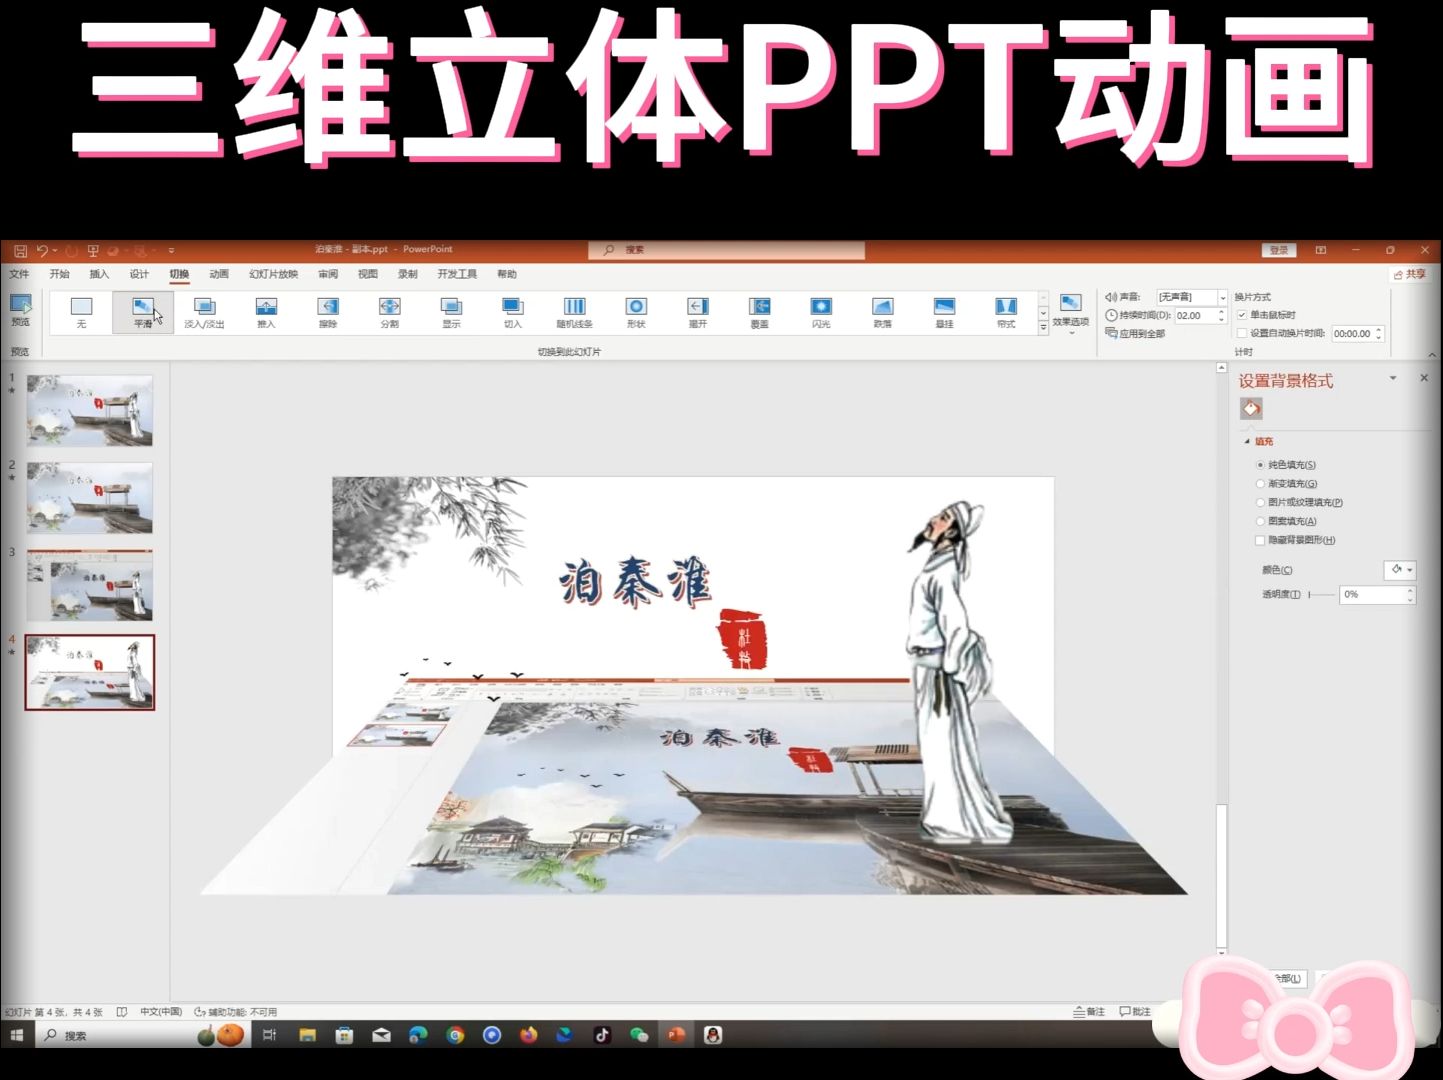Select the 平滑 (Morph) transition
Image resolution: width=1443 pixels, height=1080 pixels.
coord(143,312)
